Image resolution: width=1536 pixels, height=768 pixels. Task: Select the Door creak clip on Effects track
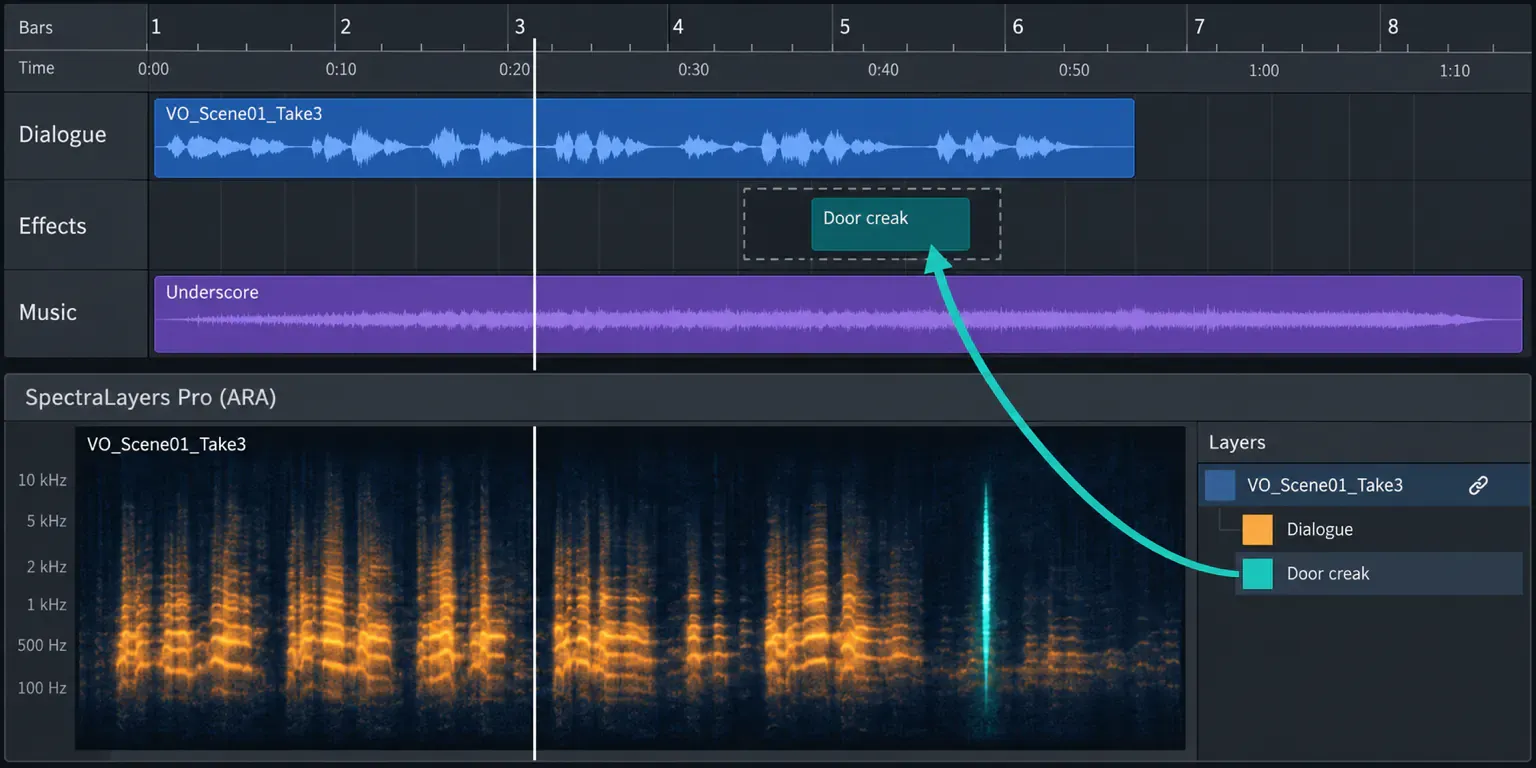[x=890, y=224]
